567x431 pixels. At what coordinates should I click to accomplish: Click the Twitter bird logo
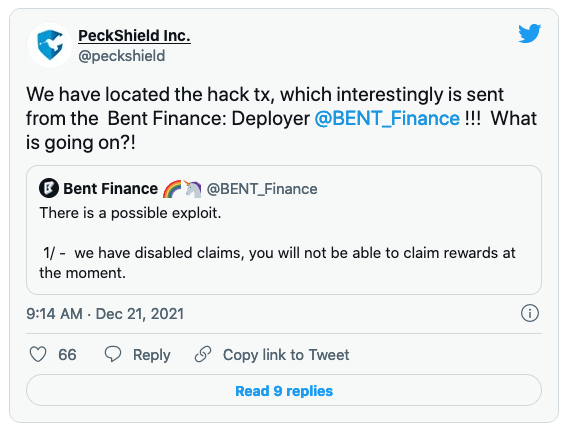point(529,34)
